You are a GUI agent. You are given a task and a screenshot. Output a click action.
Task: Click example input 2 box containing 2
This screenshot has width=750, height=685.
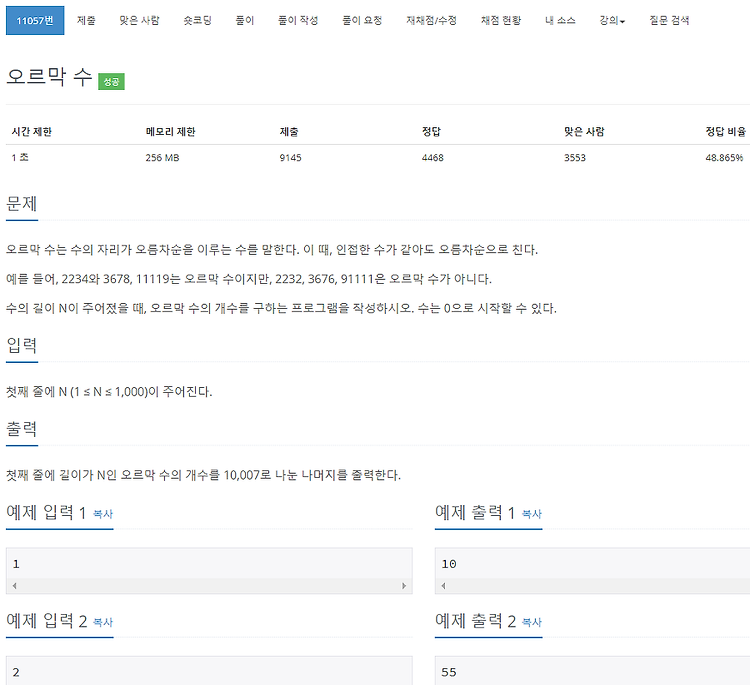tap(209, 671)
